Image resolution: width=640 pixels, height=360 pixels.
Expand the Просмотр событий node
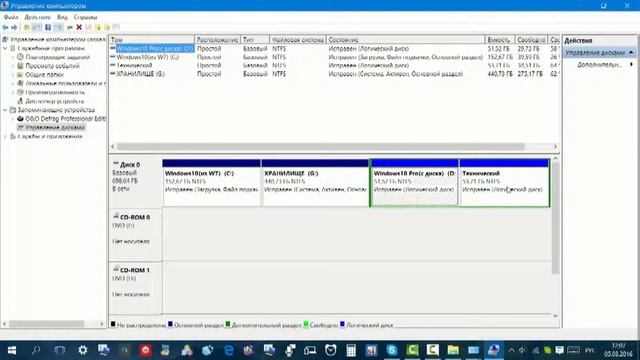point(13,66)
